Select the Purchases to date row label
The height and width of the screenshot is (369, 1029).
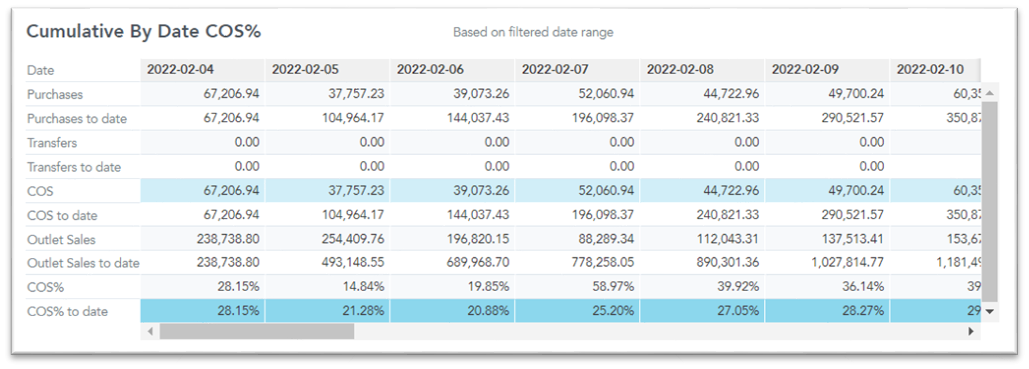point(77,119)
